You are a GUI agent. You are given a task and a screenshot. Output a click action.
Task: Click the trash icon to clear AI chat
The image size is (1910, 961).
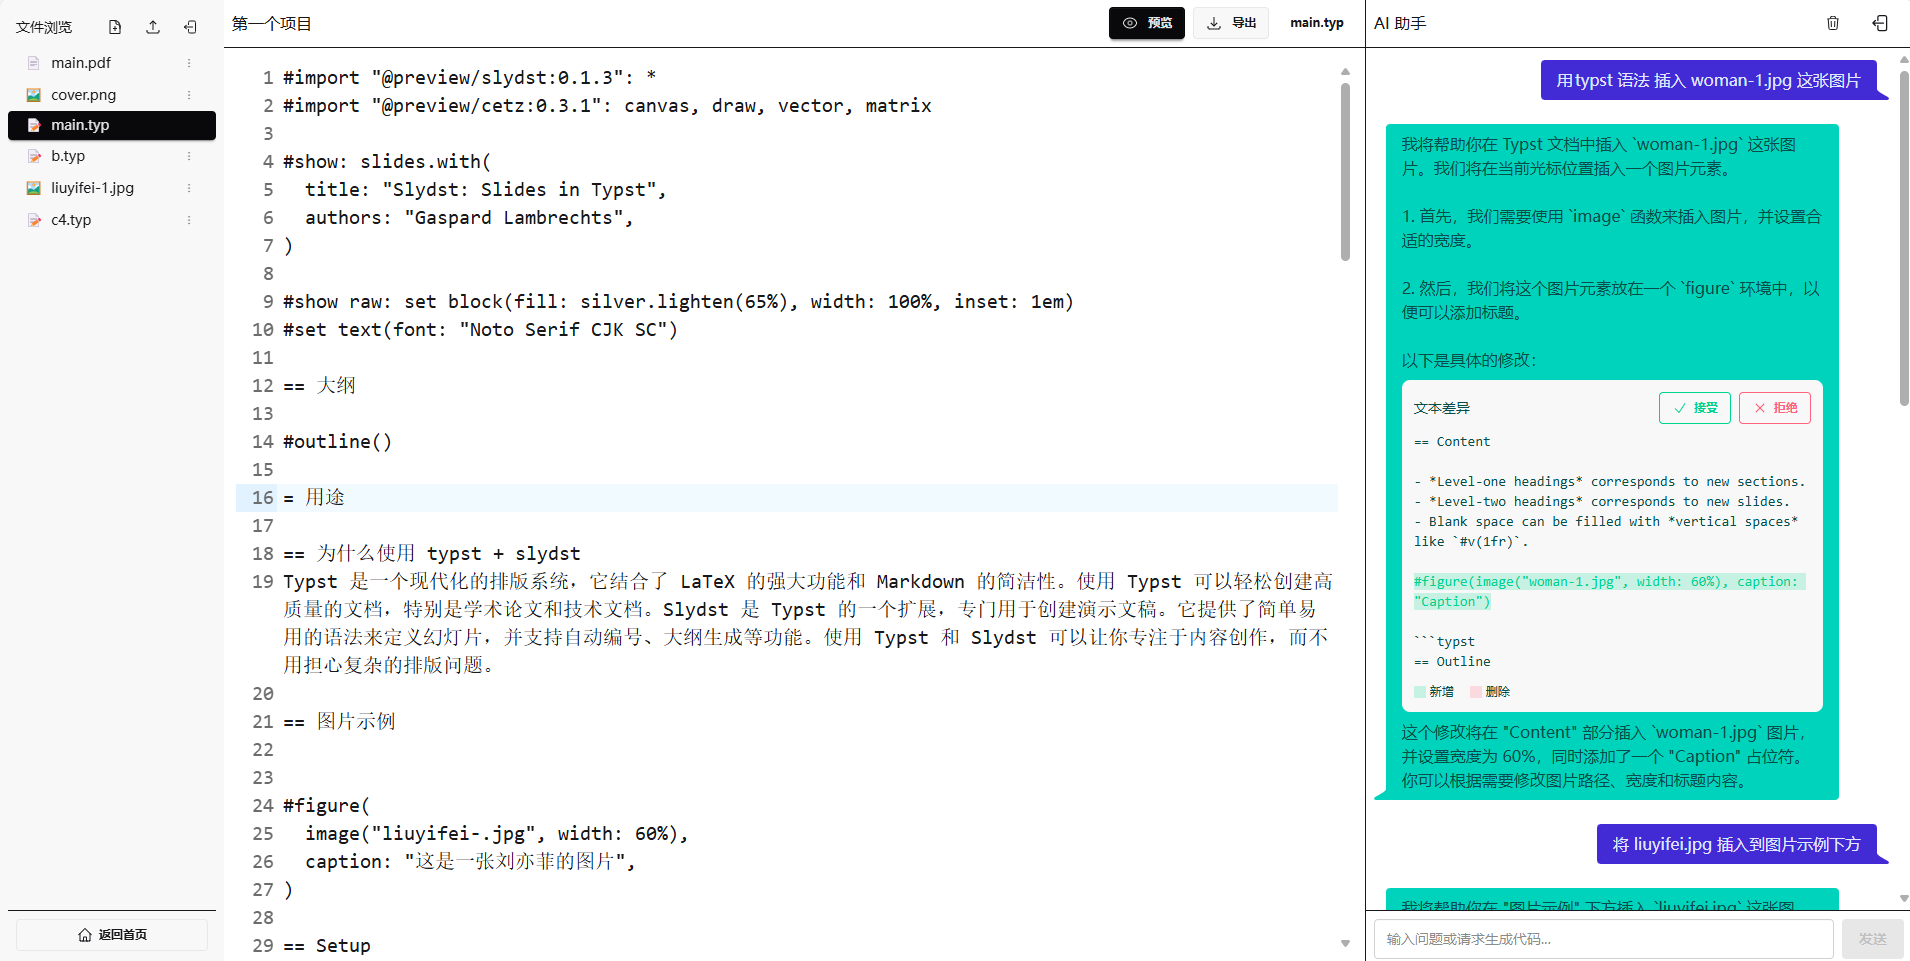coord(1833,23)
